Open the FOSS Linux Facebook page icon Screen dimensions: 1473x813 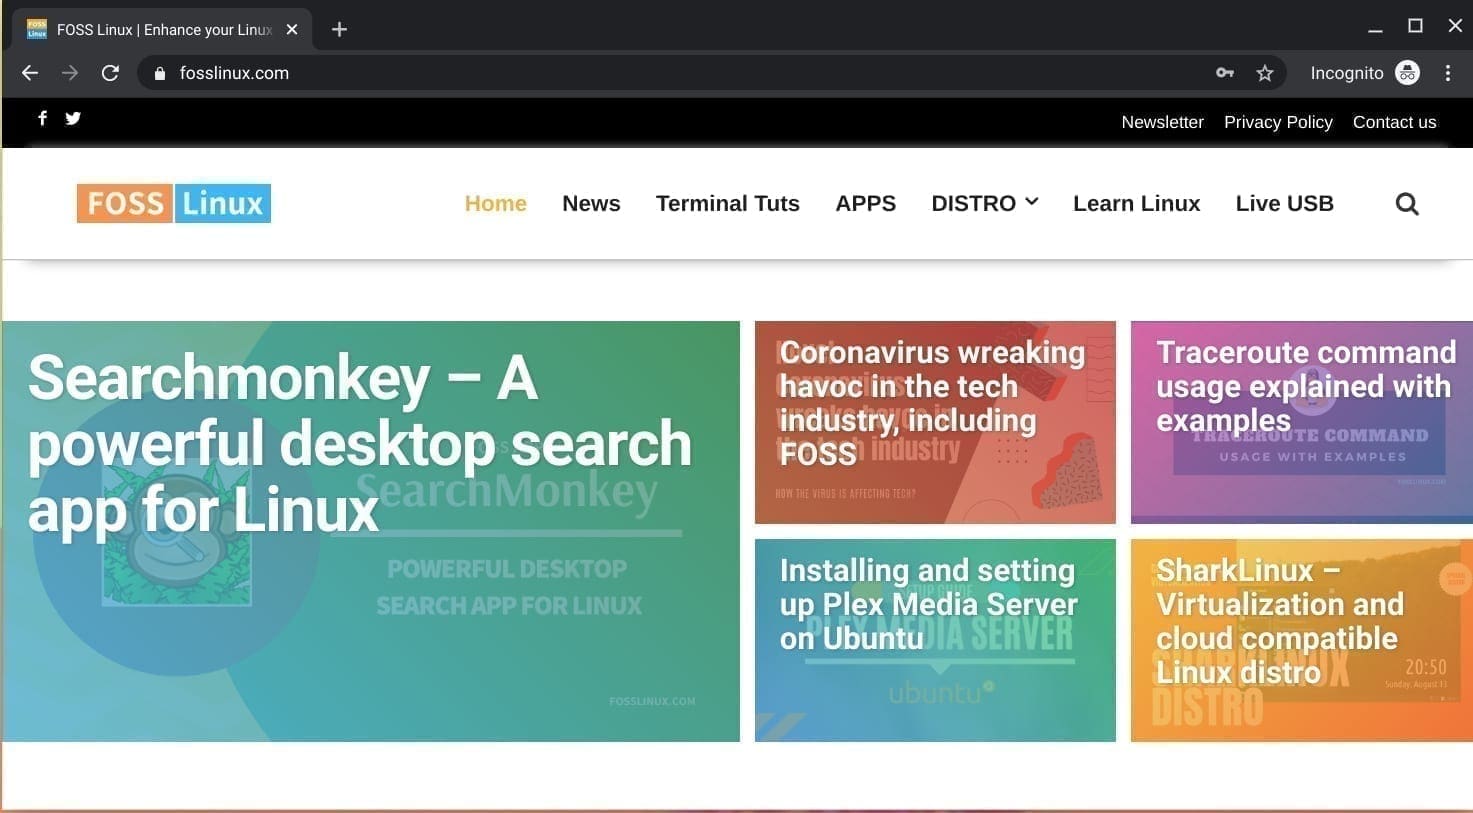point(42,118)
